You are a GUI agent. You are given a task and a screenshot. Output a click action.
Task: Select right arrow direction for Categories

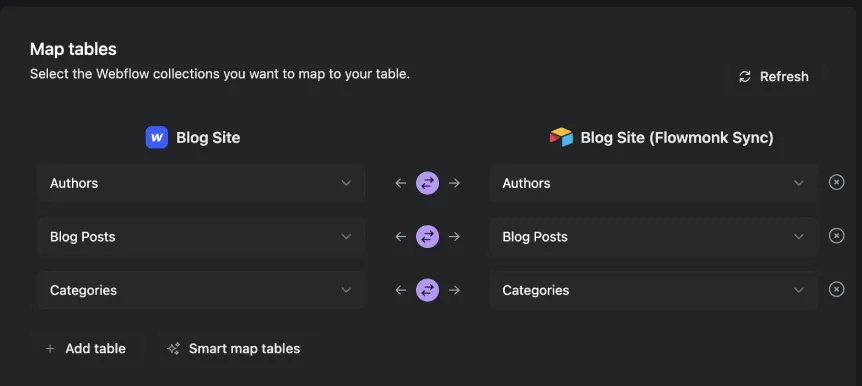454,290
